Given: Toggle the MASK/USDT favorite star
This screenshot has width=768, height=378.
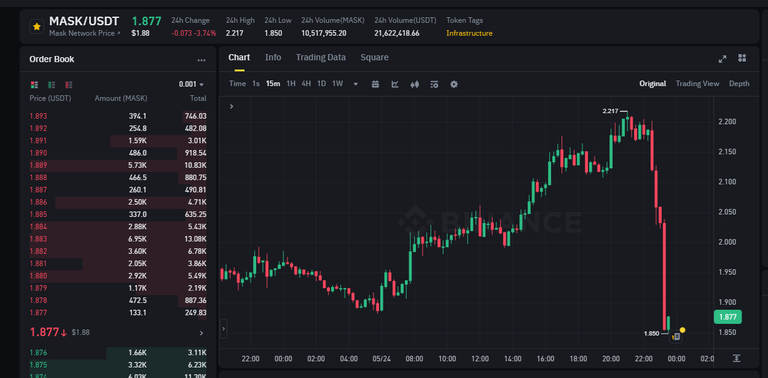Looking at the screenshot, I should coord(37,26).
